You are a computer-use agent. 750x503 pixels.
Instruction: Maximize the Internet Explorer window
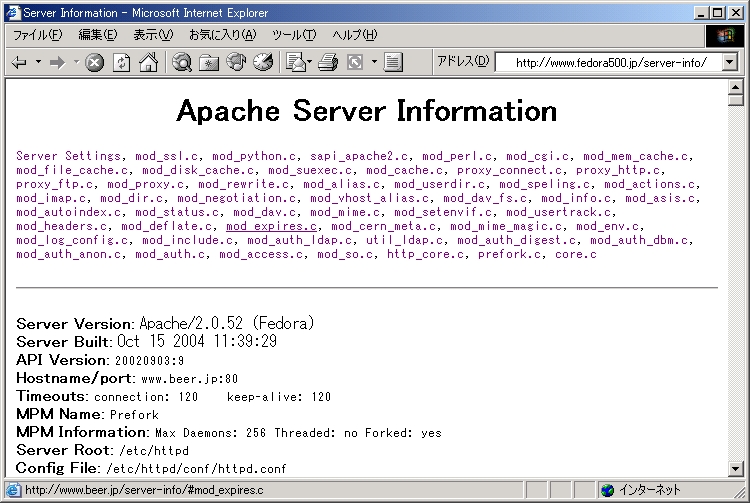(x=717, y=12)
